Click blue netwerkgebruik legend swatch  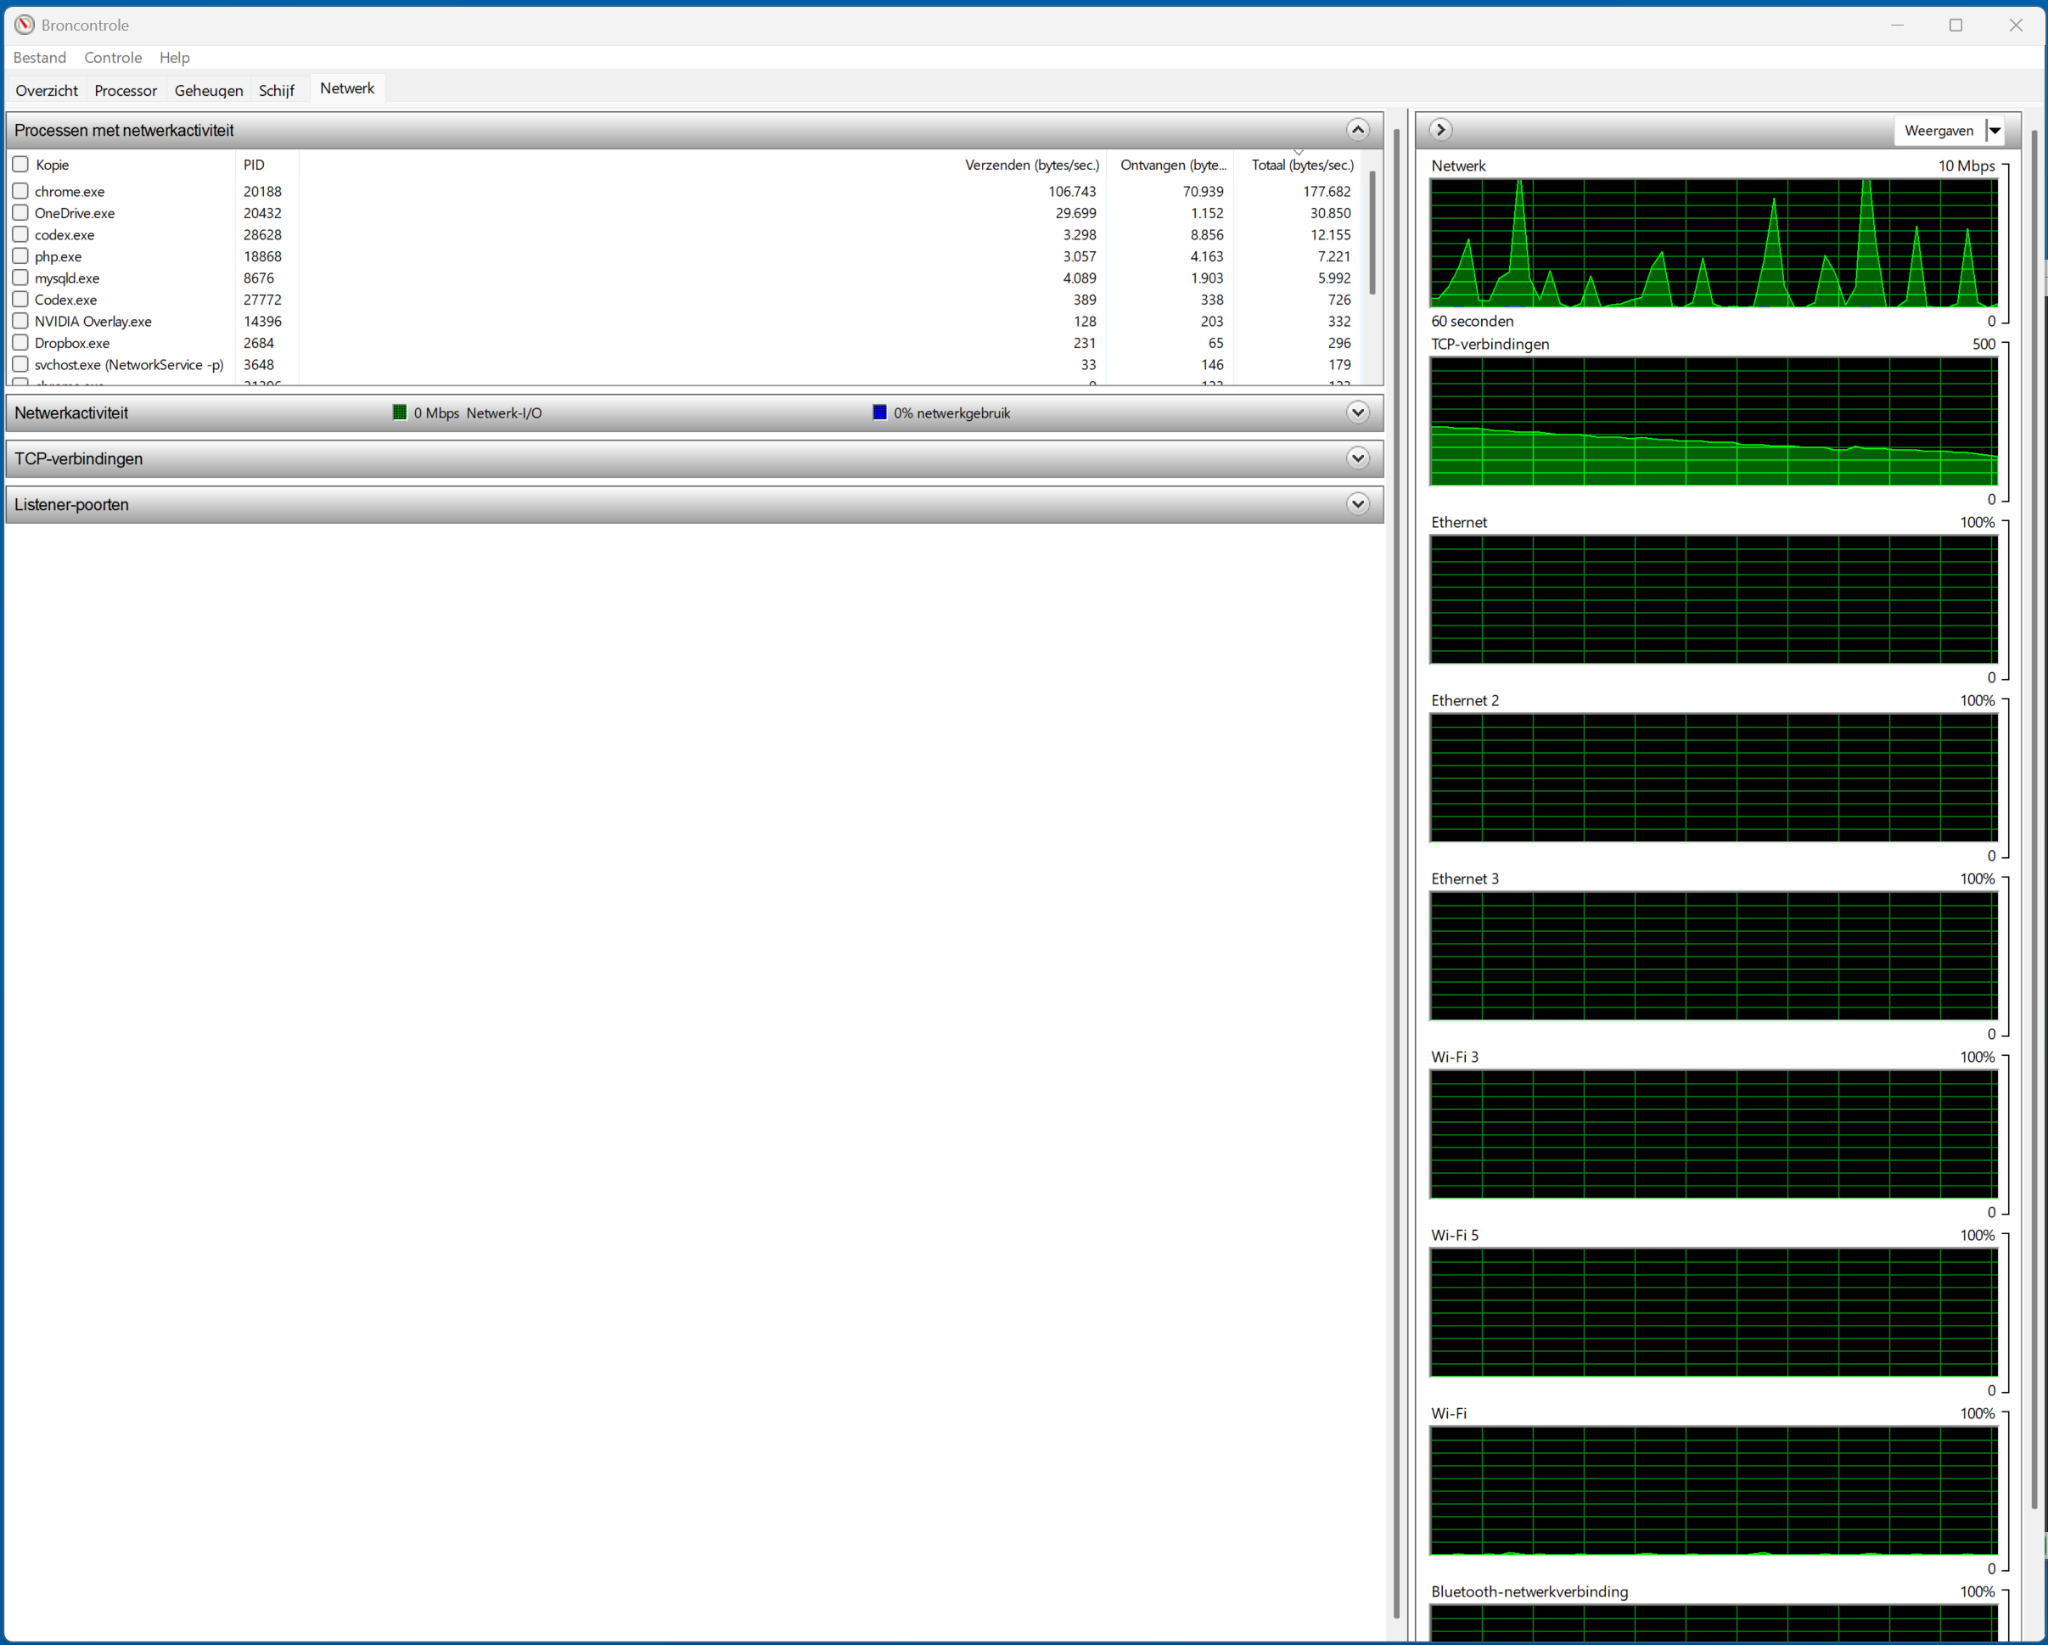[x=880, y=413]
